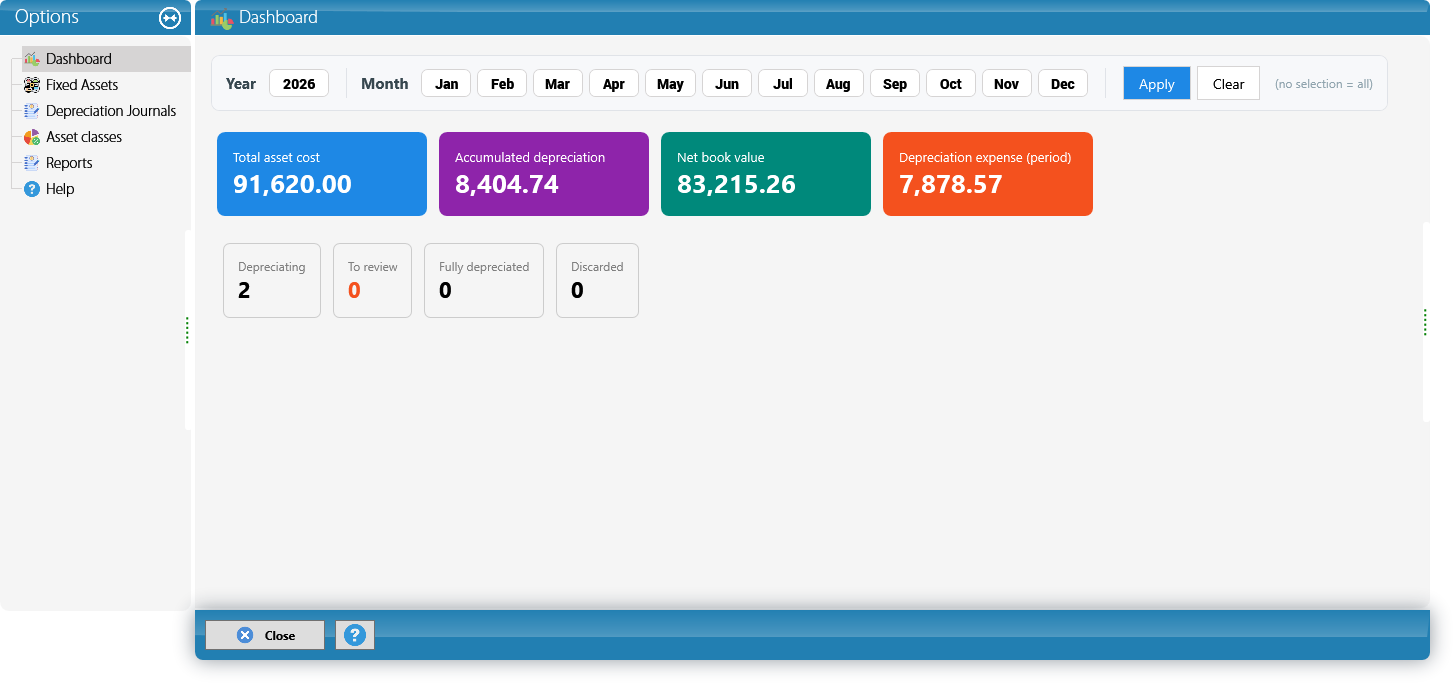This screenshot has width=1453, height=683.
Task: Click the chart icon in Dashboard header
Action: point(222,18)
